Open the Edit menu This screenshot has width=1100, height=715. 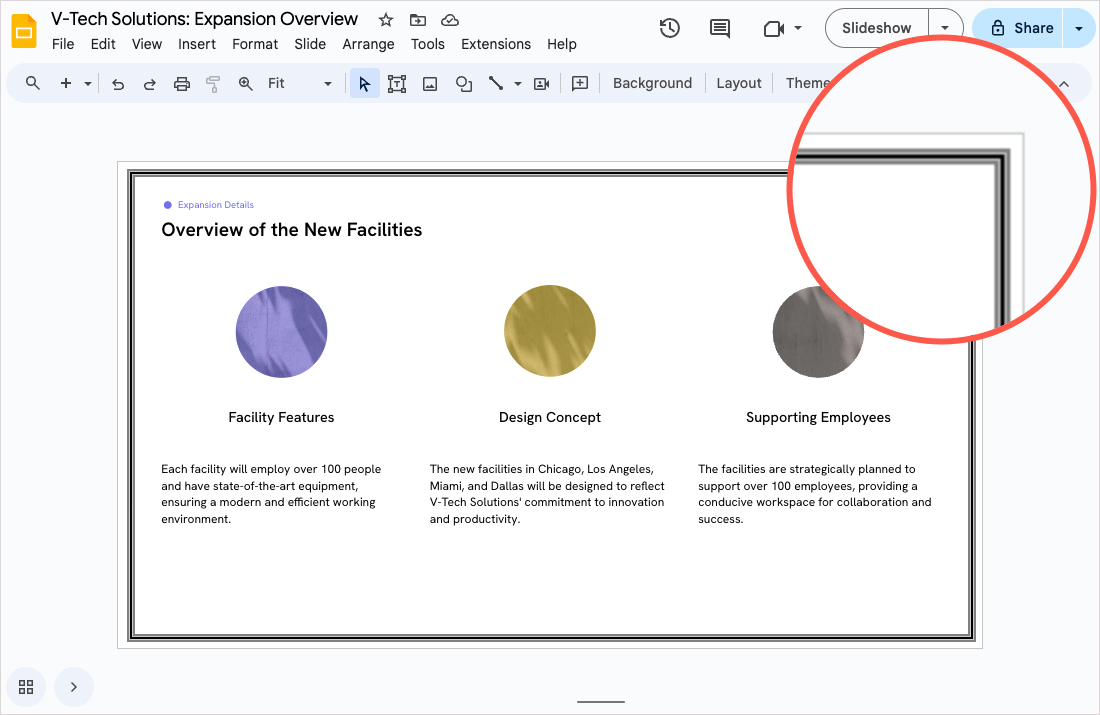tap(103, 44)
